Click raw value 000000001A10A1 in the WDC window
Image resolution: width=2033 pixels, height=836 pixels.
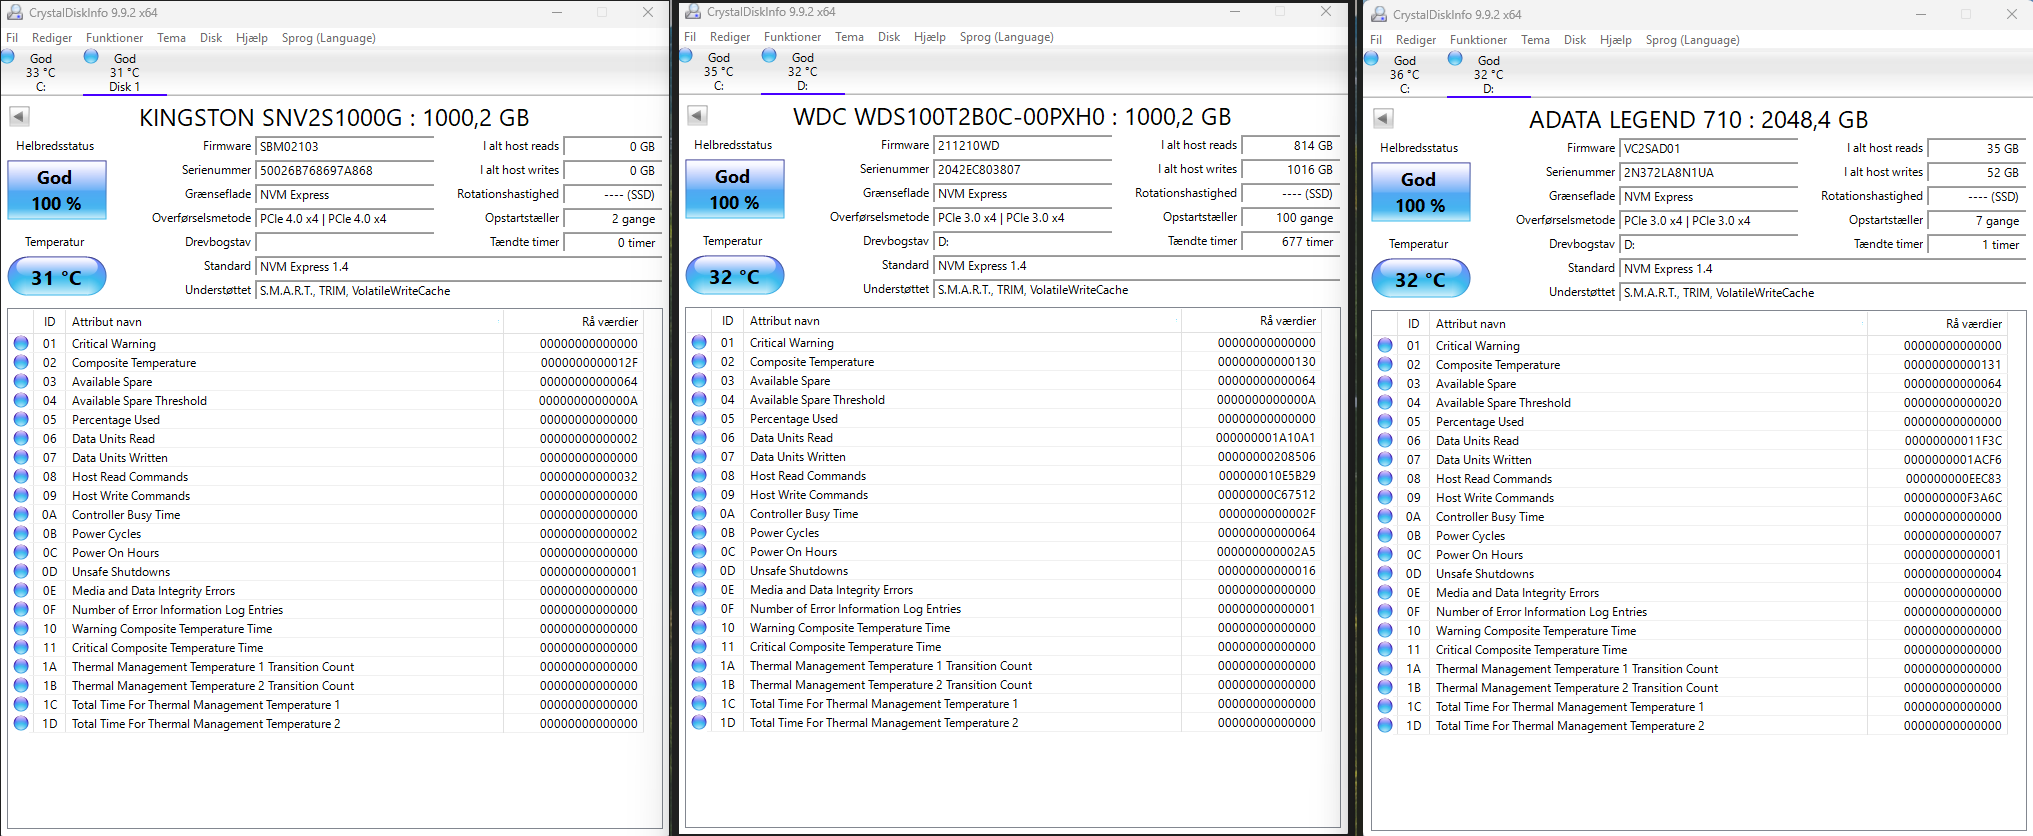pos(1265,437)
